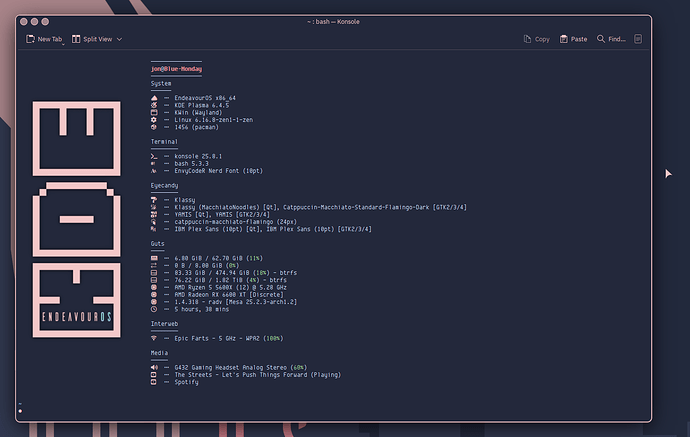Image resolution: width=690 pixels, height=437 pixels.
Task: Open a New Tab in Konsole
Action: [x=44, y=39]
